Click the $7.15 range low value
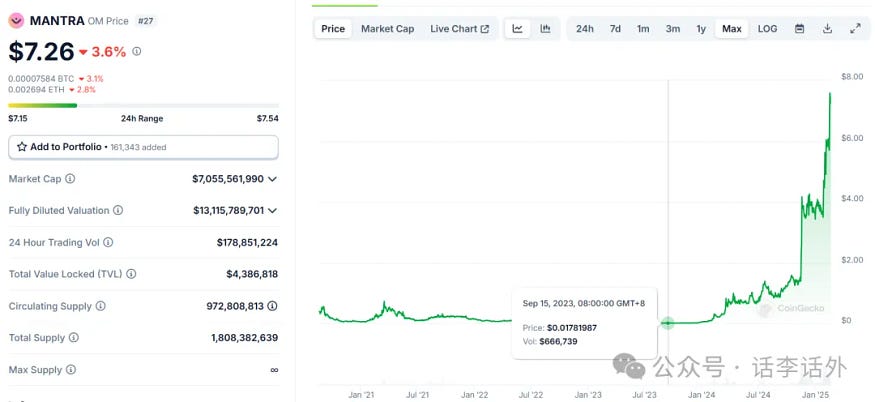The height and width of the screenshot is (402, 875). (18, 118)
